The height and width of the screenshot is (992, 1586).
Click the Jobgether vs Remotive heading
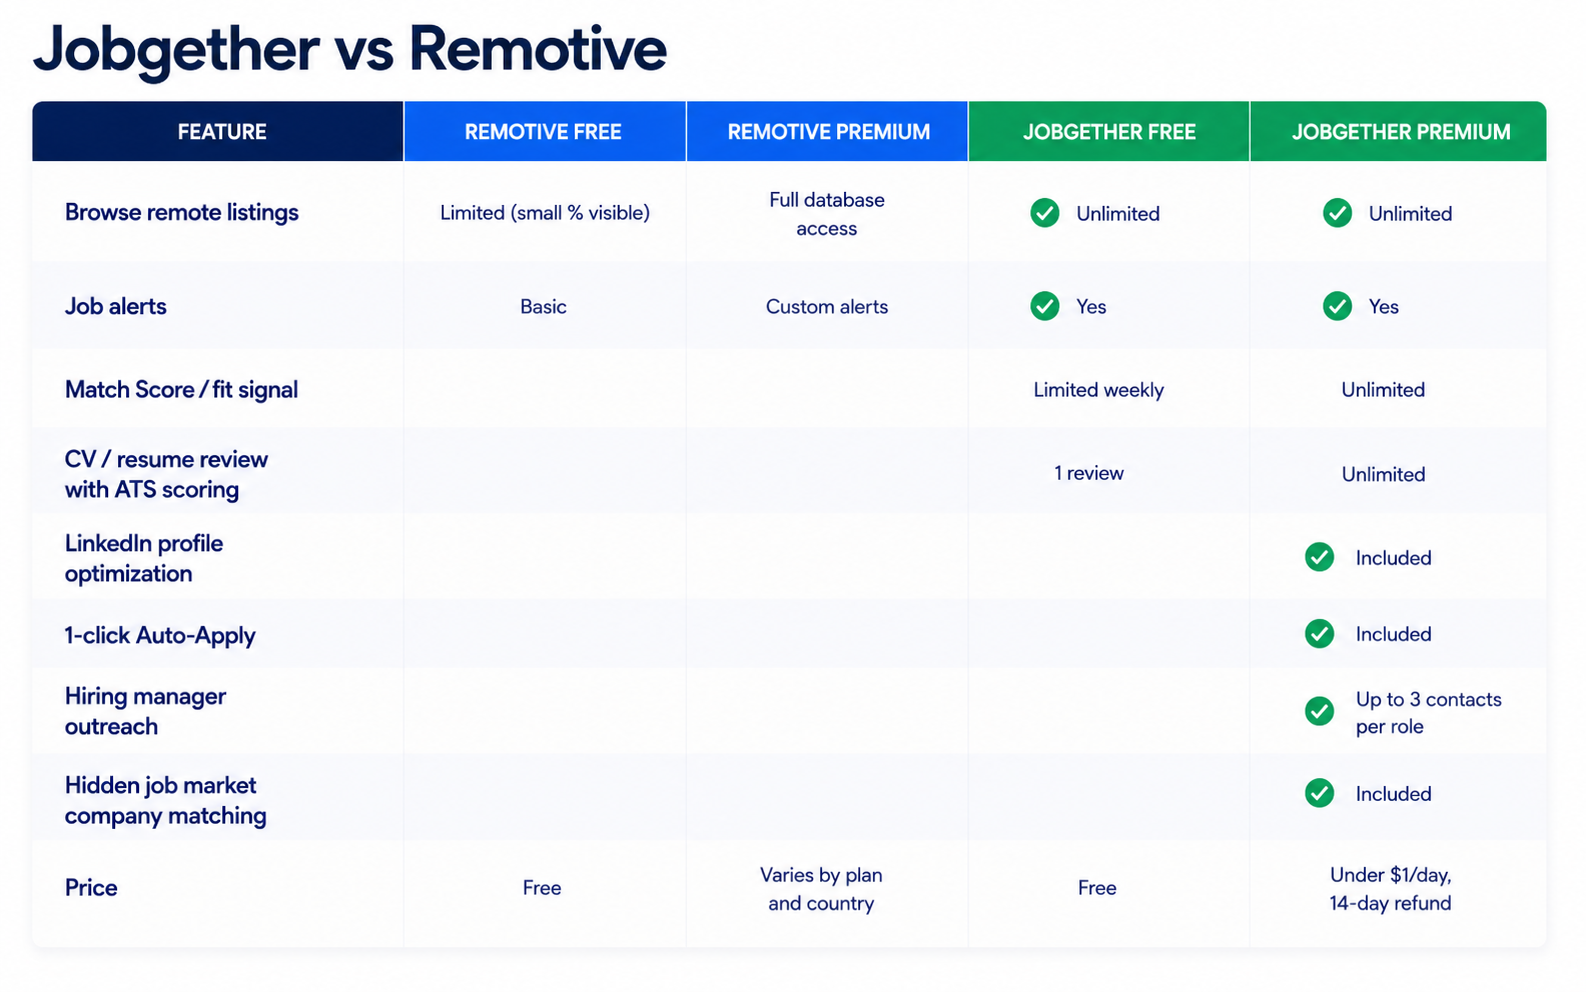[350, 48]
